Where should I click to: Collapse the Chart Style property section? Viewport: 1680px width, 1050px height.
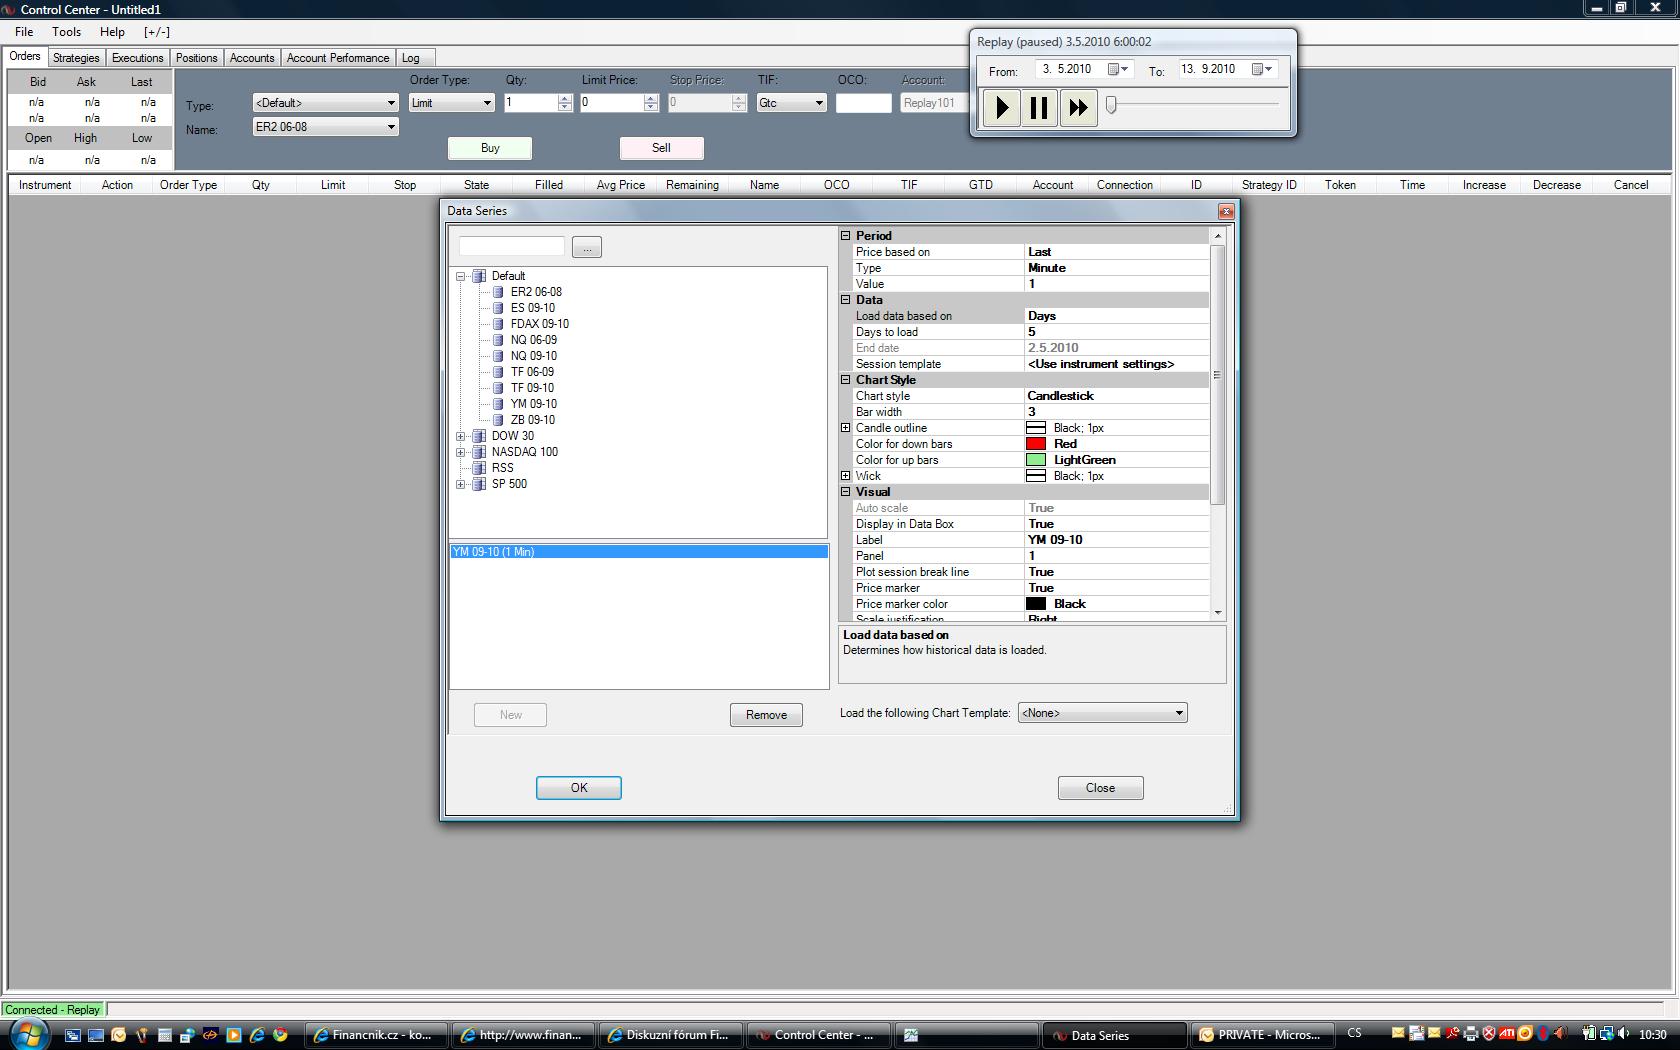846,380
